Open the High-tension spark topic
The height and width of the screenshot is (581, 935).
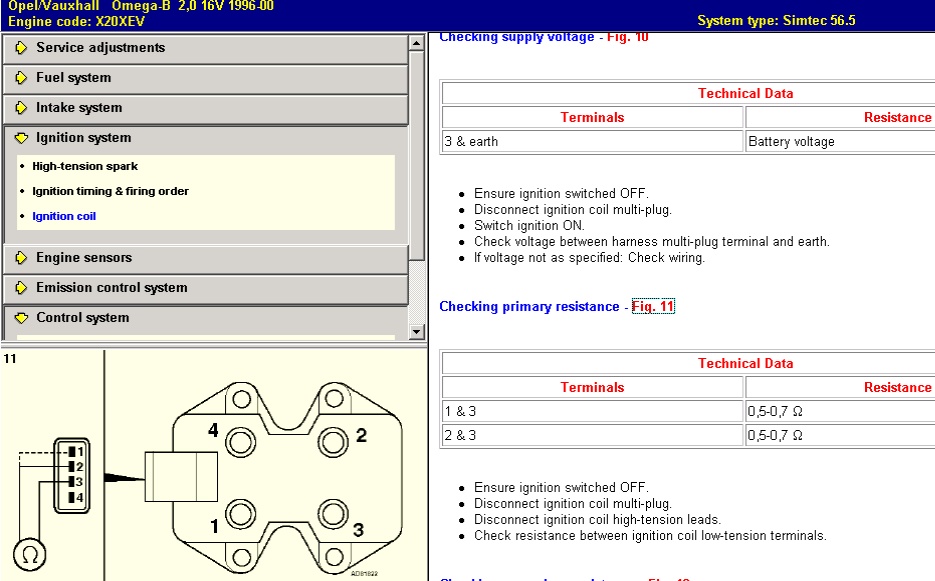pyautogui.click(x=85, y=166)
